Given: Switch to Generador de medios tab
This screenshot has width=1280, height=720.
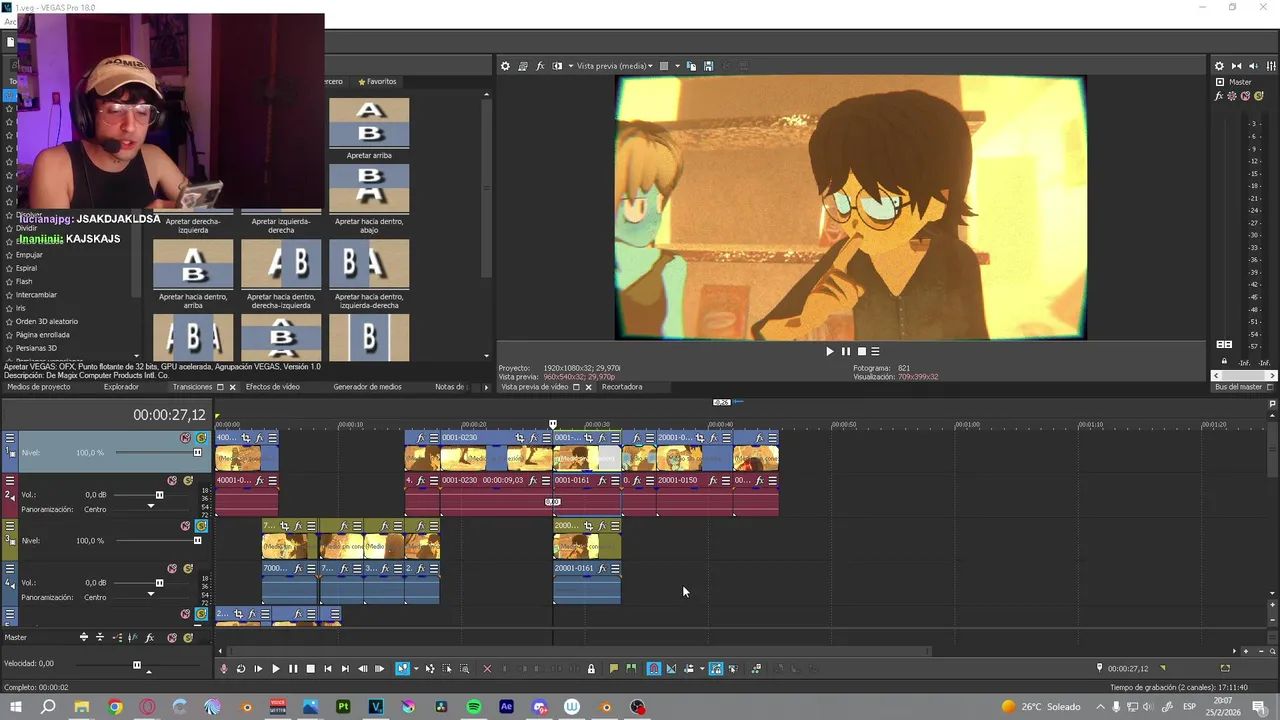Looking at the screenshot, I should point(367,387).
